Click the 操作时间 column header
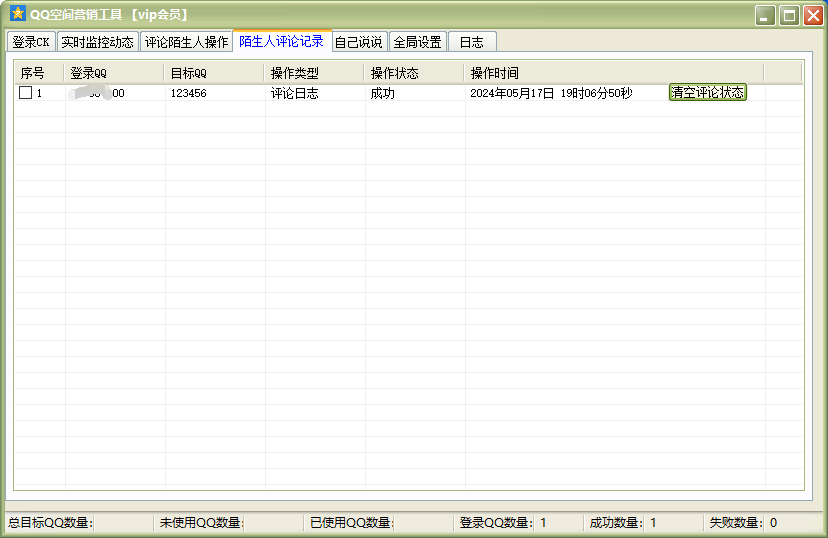This screenshot has width=828, height=538. (x=614, y=73)
